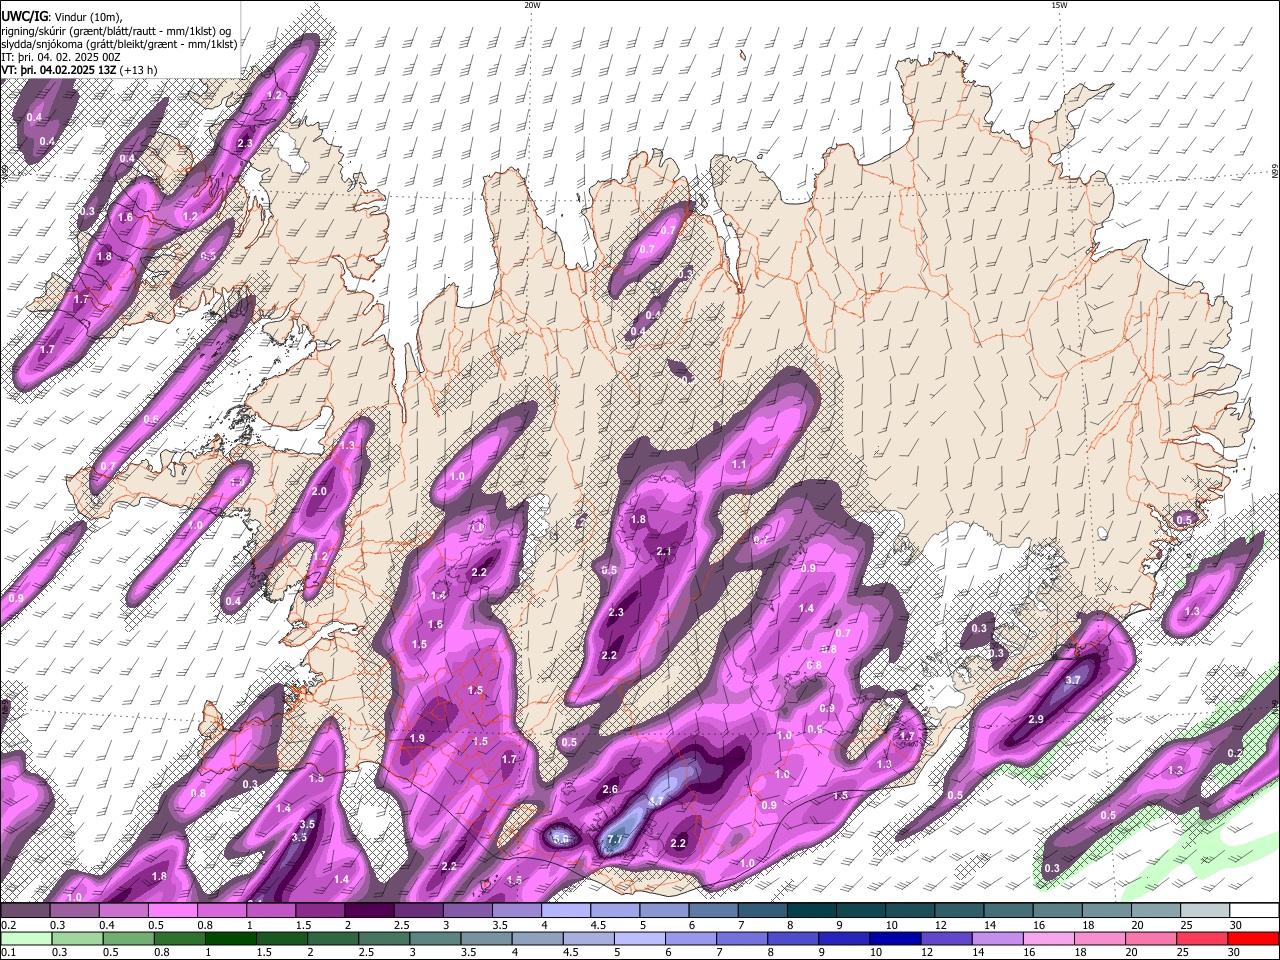Select the 1–1.5 dark green swatch, lower legend row

pos(230,938)
